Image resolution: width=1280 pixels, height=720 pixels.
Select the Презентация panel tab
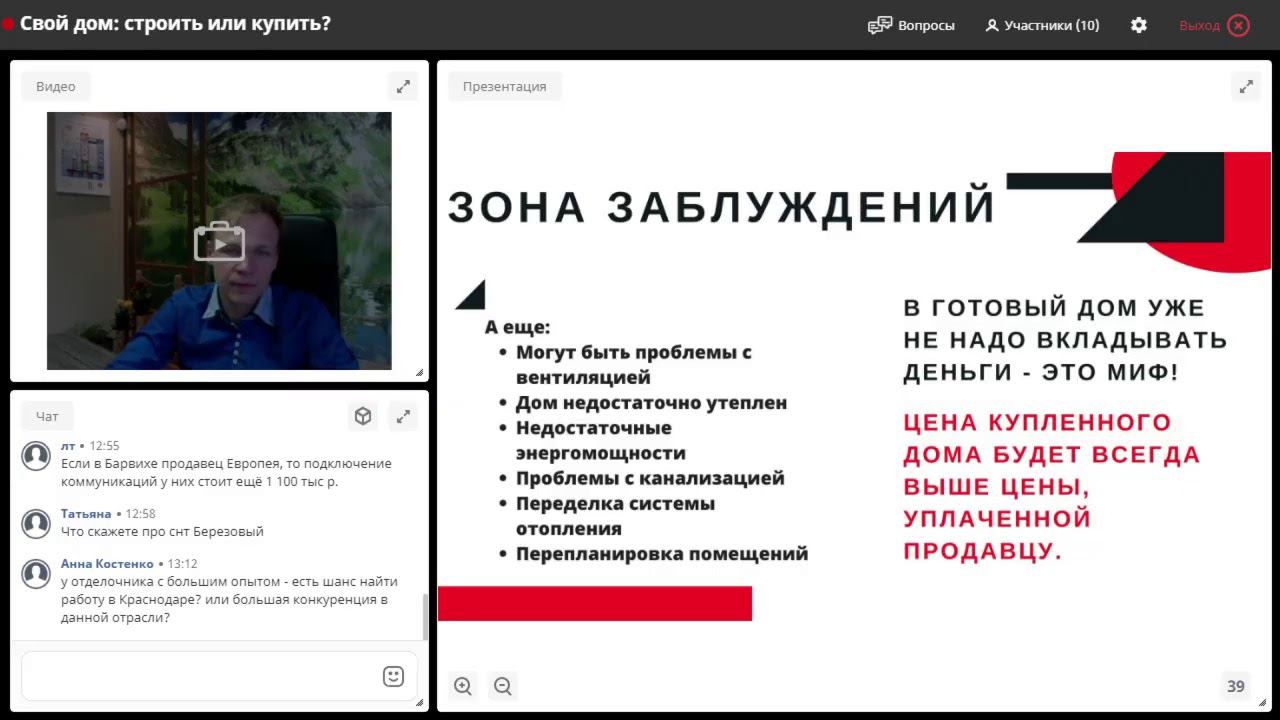tap(505, 87)
